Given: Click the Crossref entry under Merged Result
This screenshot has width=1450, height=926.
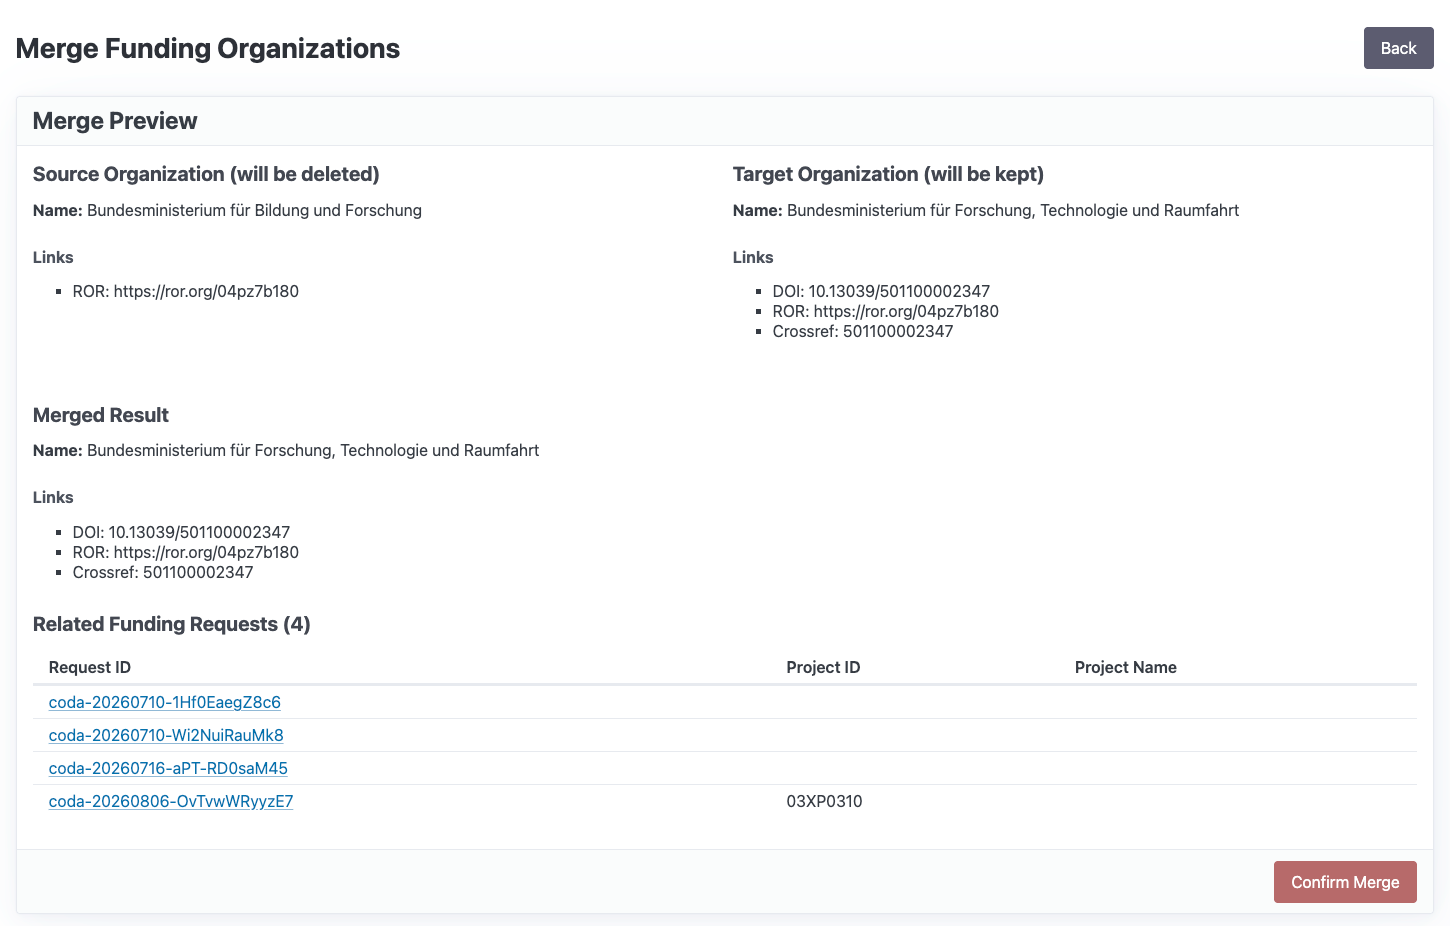Looking at the screenshot, I should coord(163,572).
